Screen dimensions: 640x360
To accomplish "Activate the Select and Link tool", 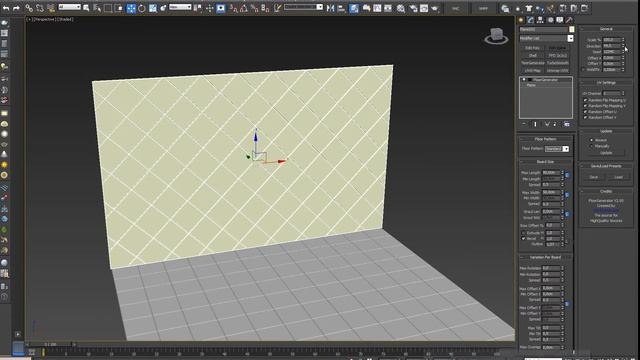I will tap(29, 8).
